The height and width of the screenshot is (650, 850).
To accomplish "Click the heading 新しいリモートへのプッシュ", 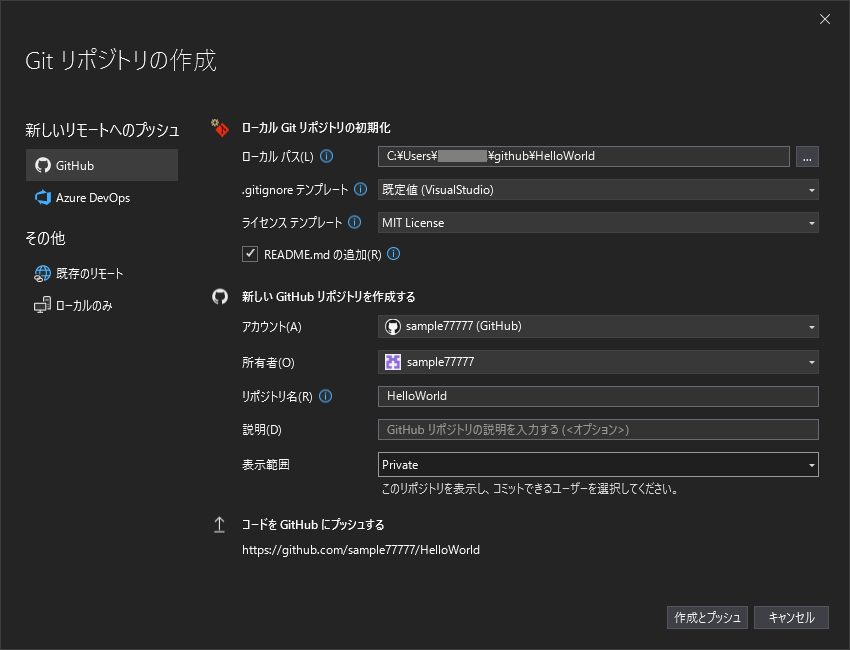I will click(x=102, y=130).
